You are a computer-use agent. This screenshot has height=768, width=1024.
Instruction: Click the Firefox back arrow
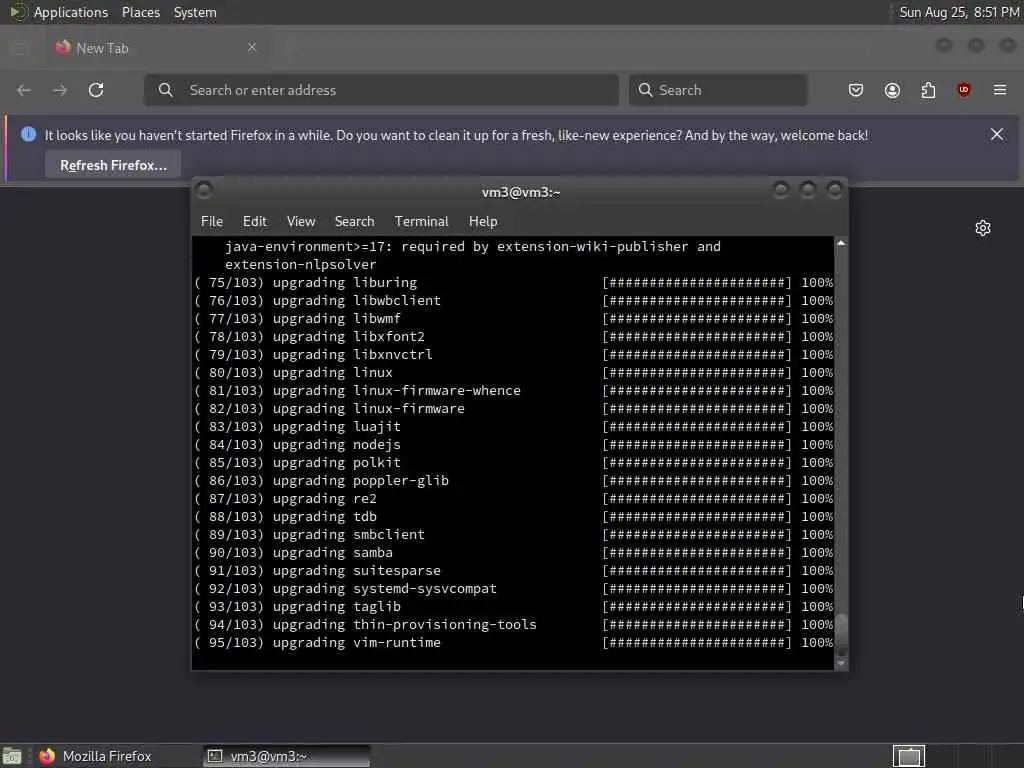point(24,90)
